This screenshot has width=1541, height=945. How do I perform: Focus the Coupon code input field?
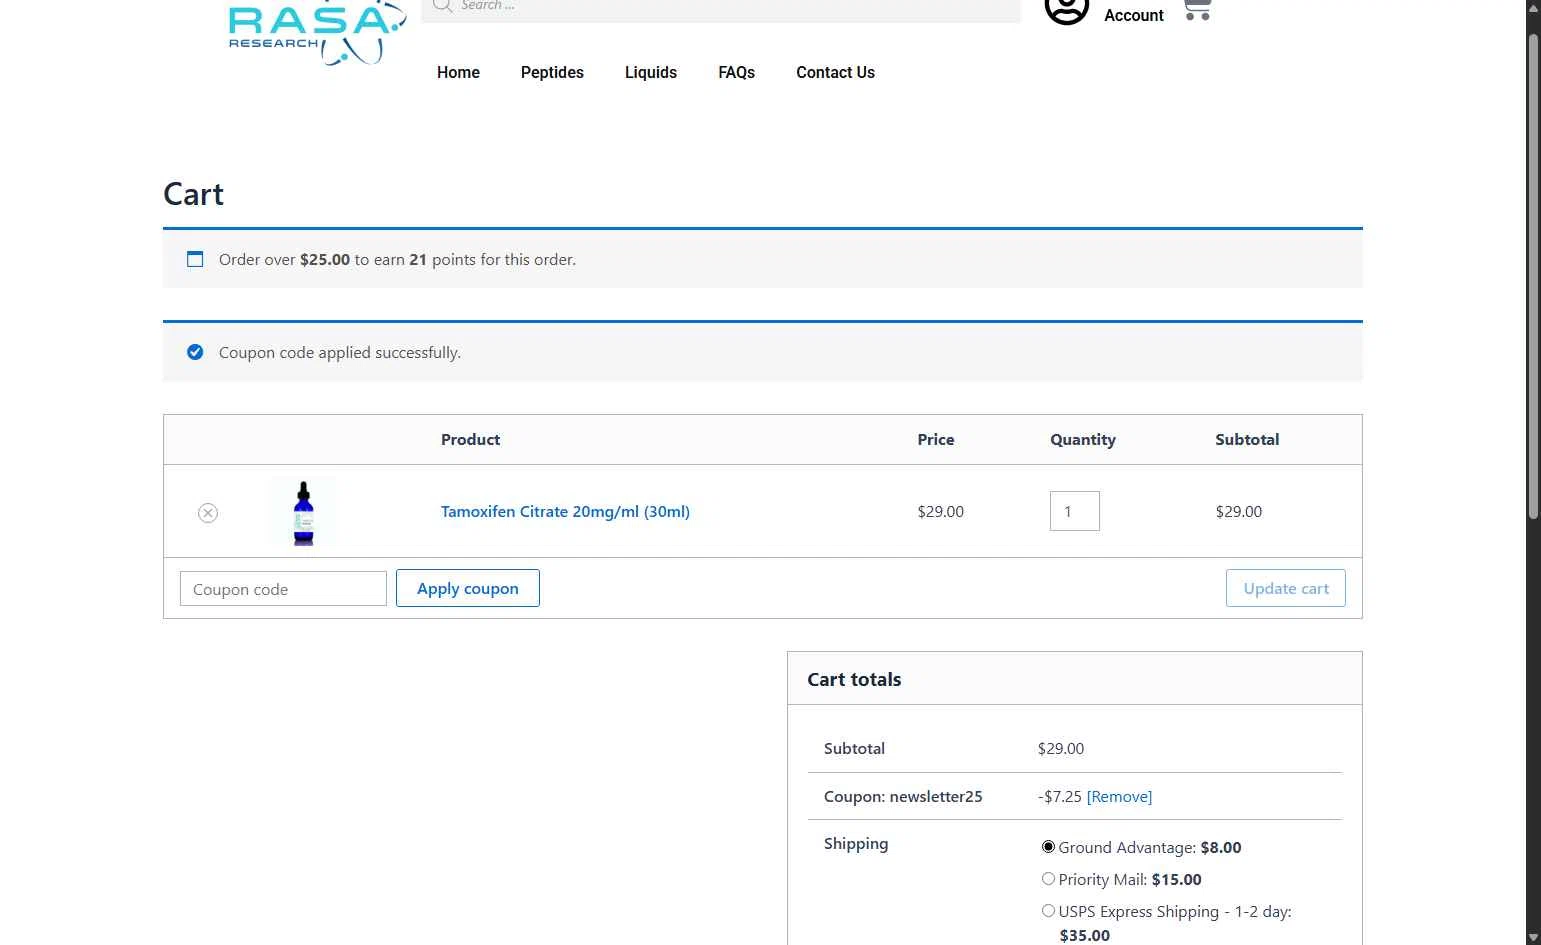tap(283, 589)
